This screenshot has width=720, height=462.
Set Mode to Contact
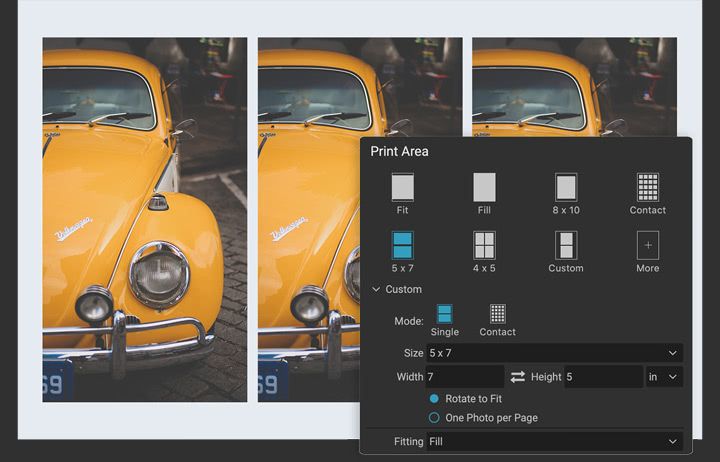pos(497,320)
